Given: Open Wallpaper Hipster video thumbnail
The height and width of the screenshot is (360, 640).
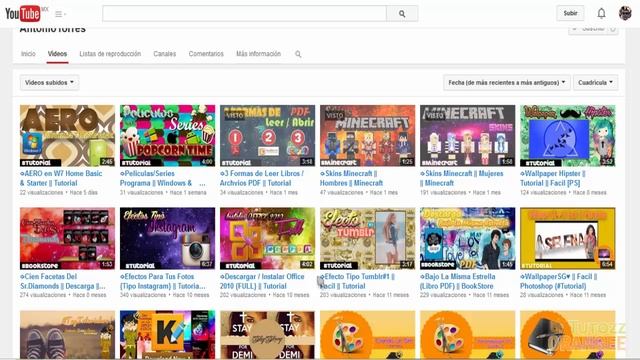Looking at the screenshot, I should (x=567, y=136).
